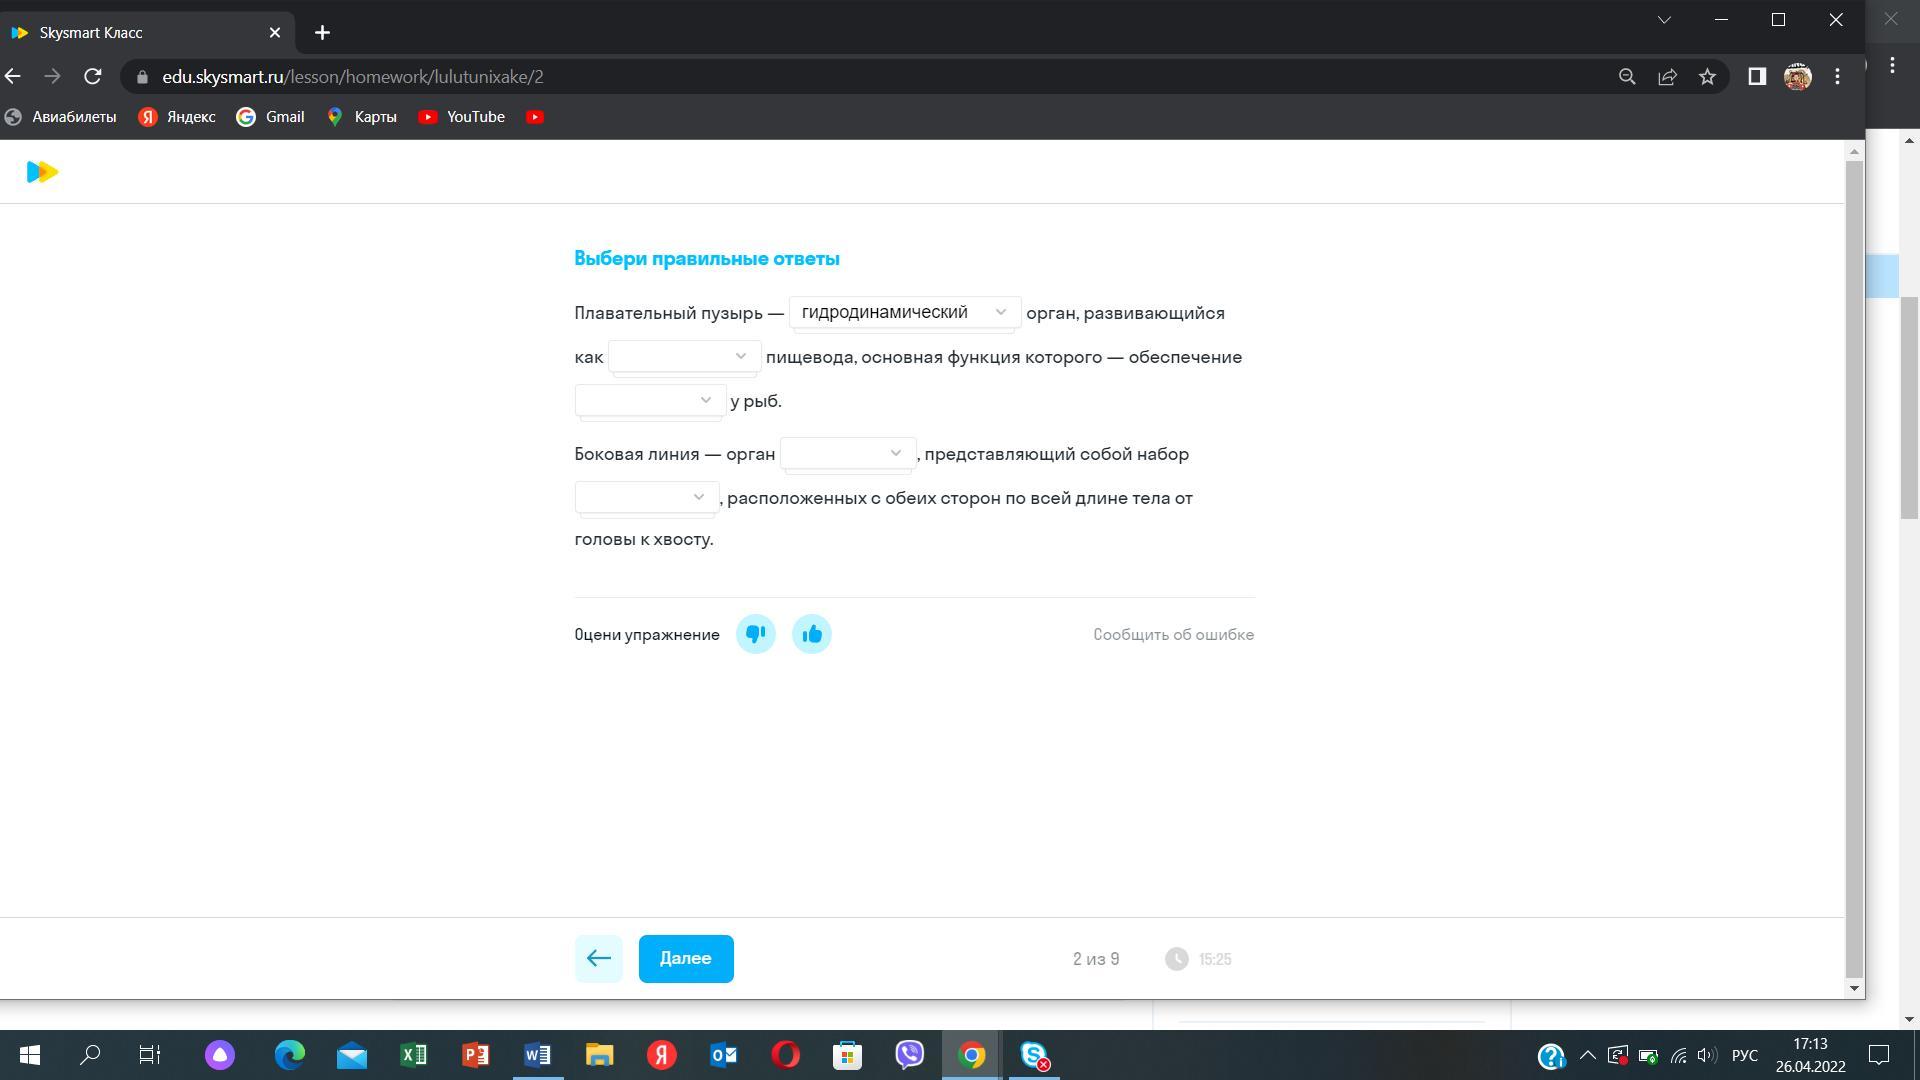Bookmark this page with star icon
The height and width of the screenshot is (1080, 1920).
1707,77
